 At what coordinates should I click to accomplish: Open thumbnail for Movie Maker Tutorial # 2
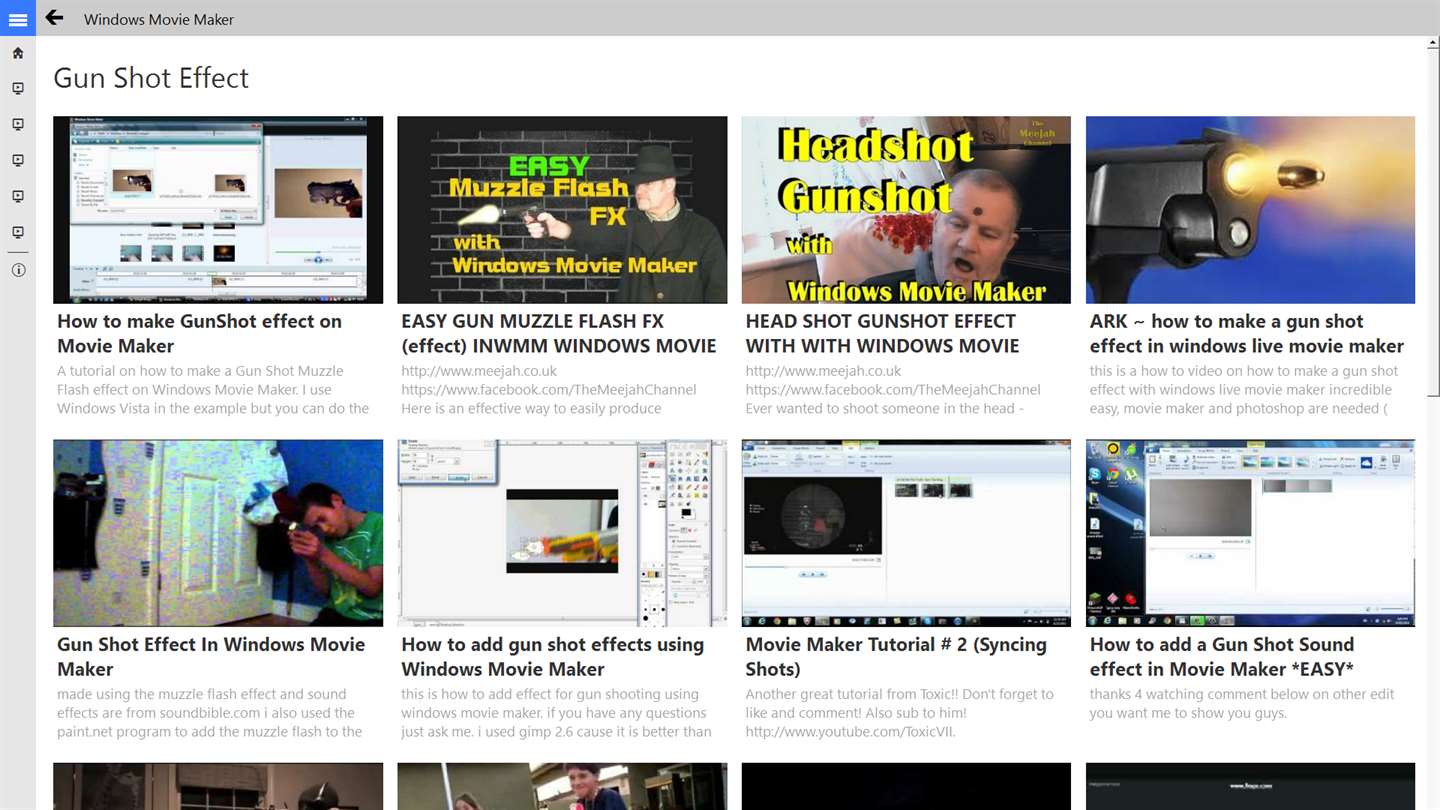click(906, 533)
